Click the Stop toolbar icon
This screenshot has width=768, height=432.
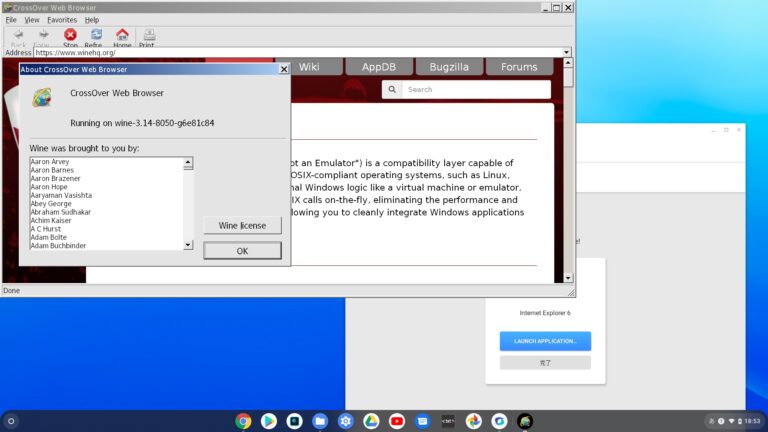coord(70,34)
